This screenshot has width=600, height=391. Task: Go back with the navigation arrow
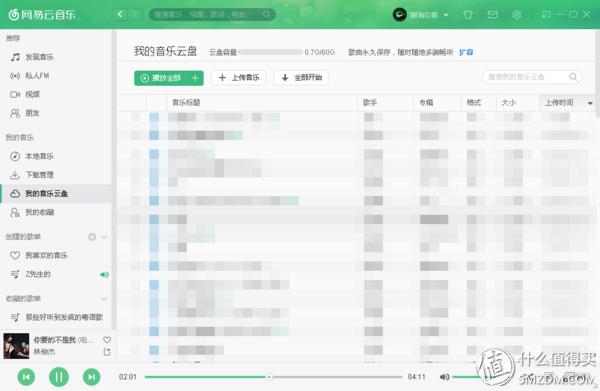pyautogui.click(x=120, y=15)
